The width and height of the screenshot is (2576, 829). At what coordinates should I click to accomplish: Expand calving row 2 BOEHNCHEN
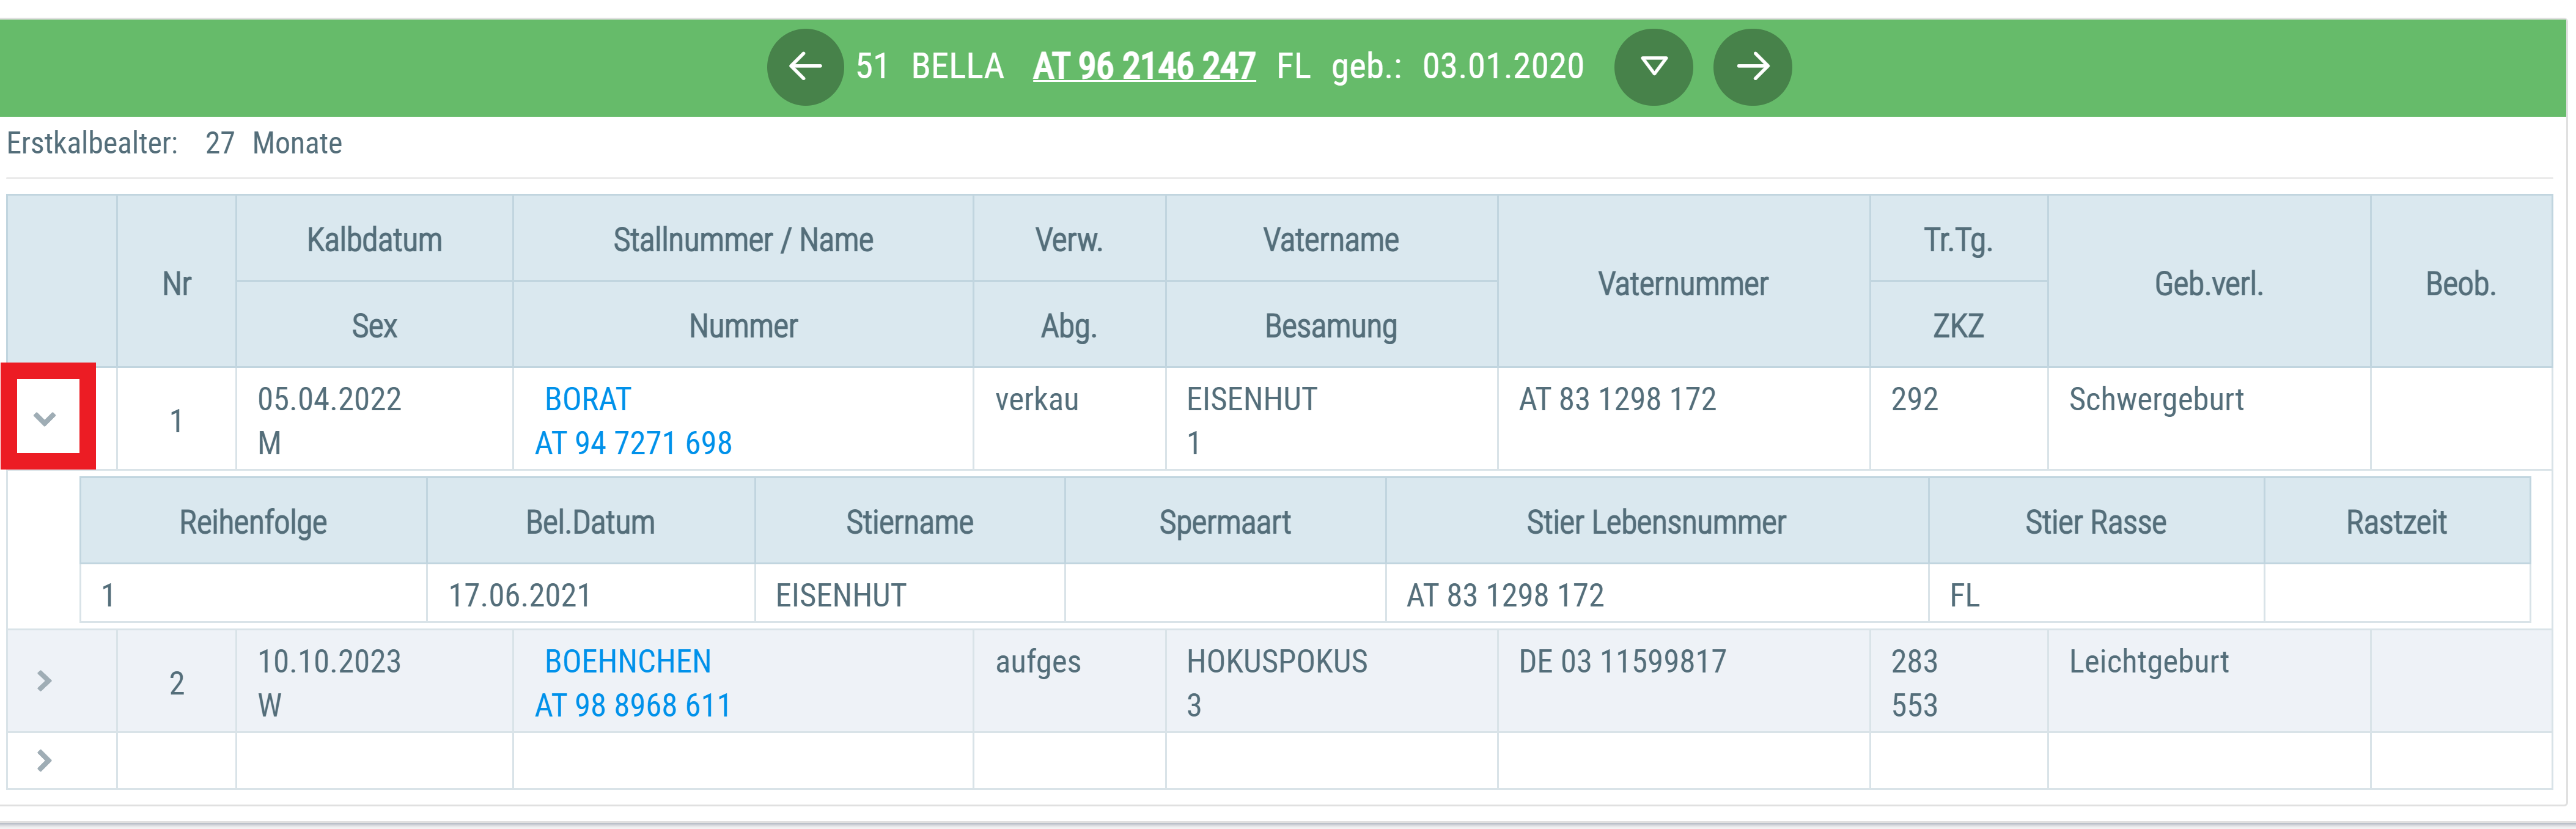[44, 681]
